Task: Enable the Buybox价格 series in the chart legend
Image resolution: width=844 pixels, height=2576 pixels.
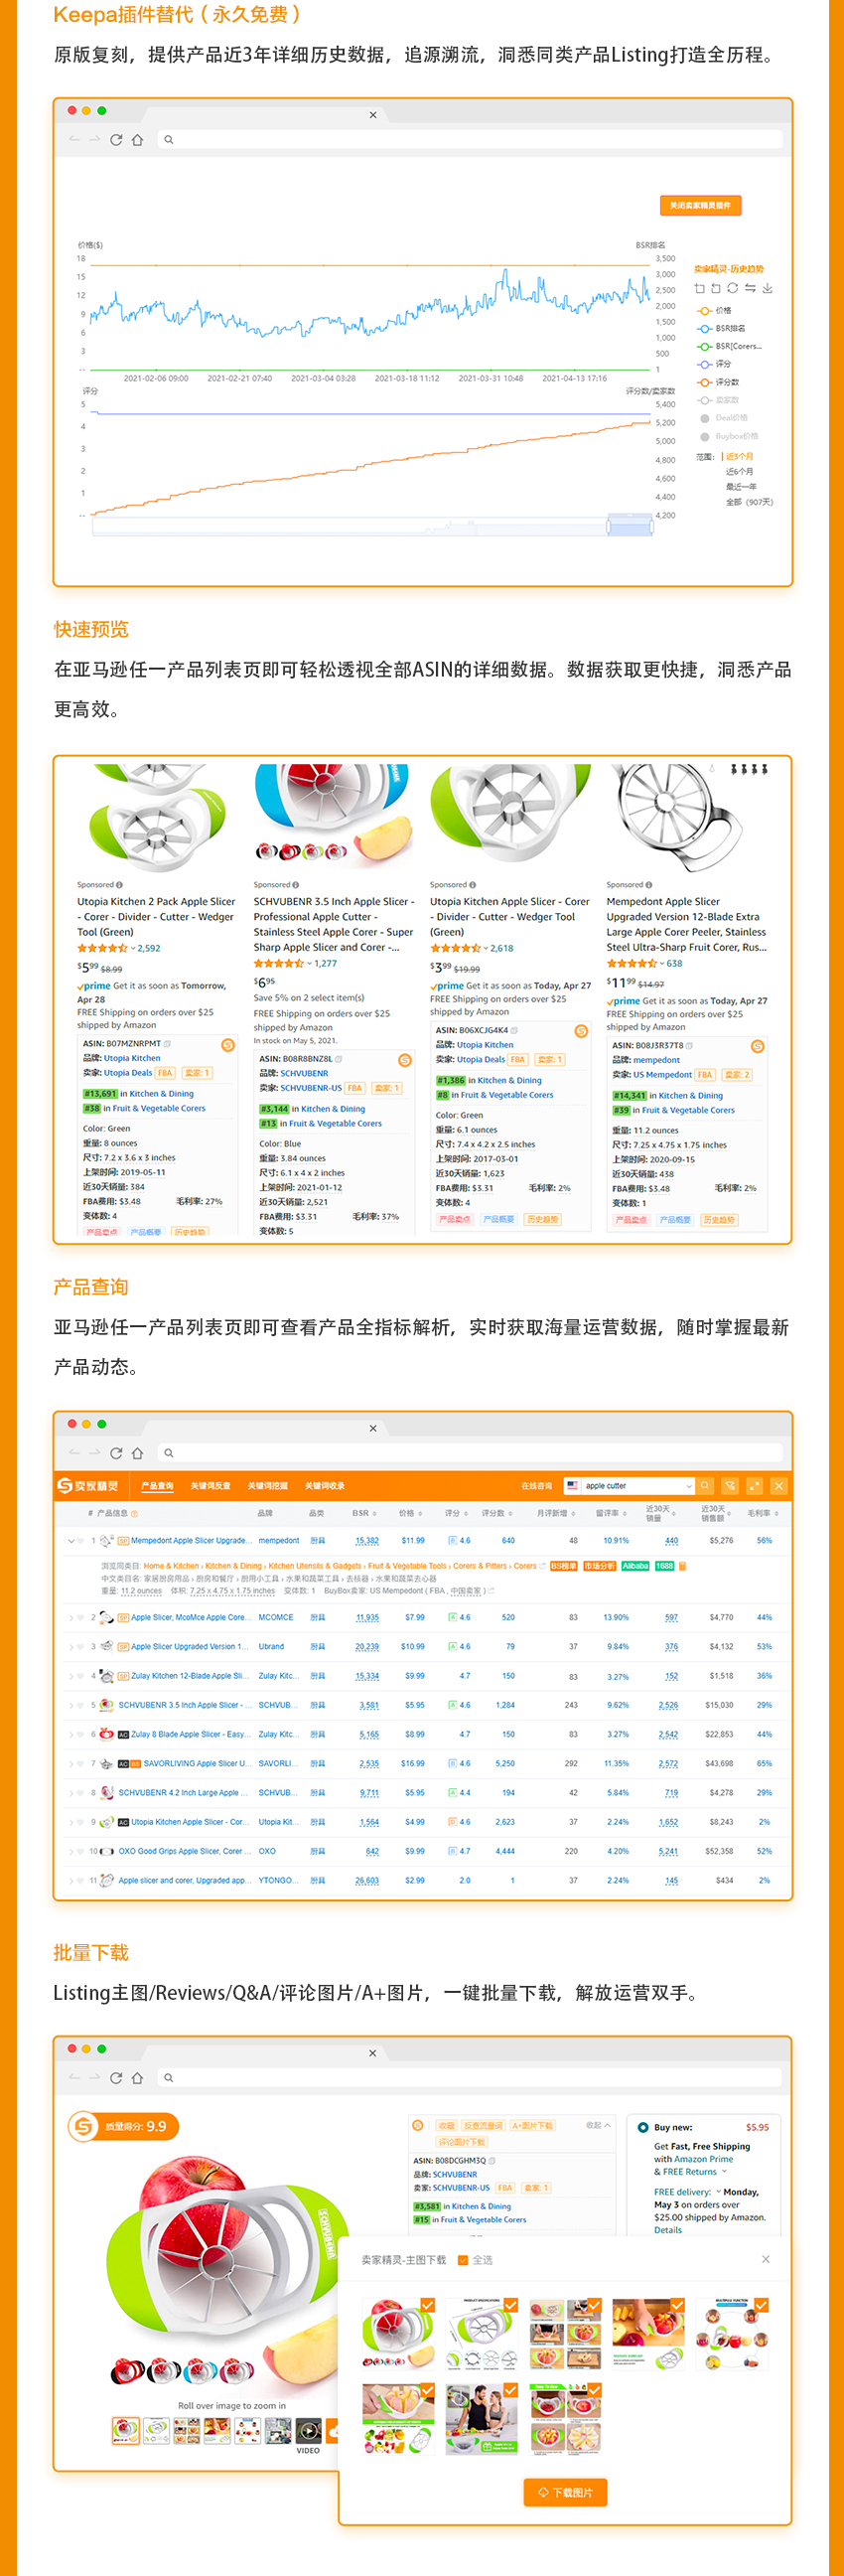Action: tap(728, 436)
